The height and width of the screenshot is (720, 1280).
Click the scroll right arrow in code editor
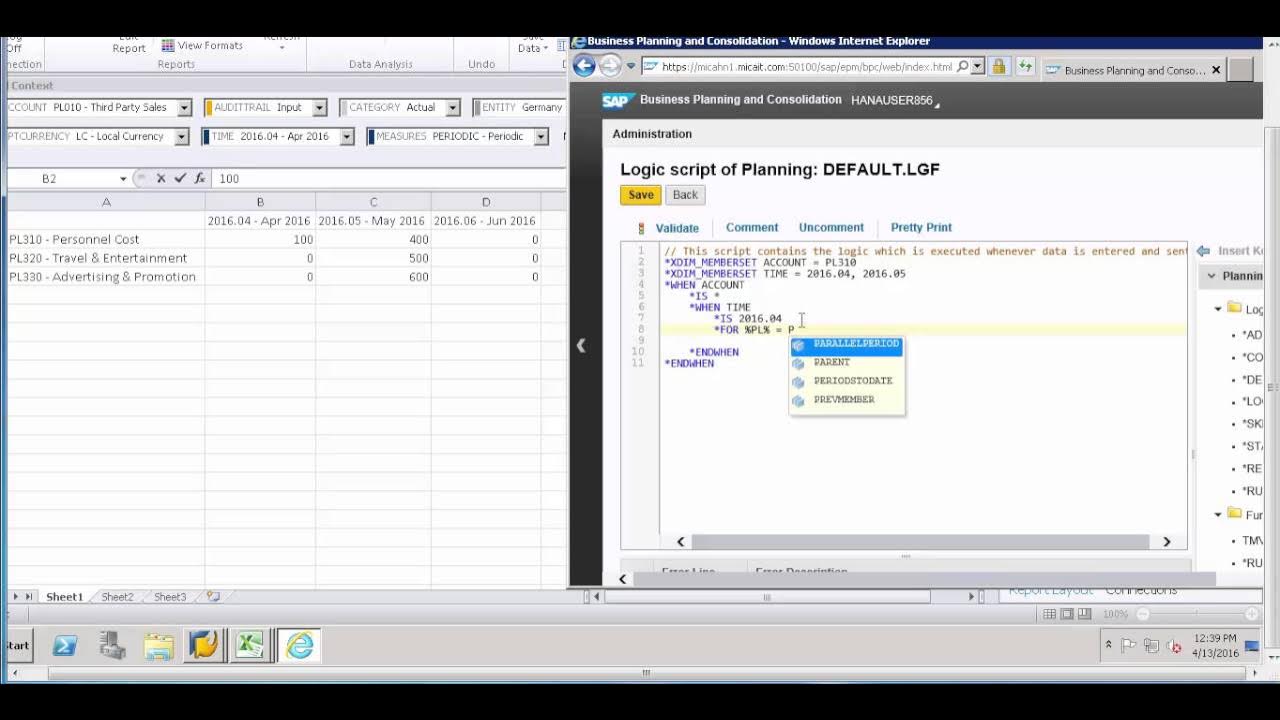click(1166, 541)
